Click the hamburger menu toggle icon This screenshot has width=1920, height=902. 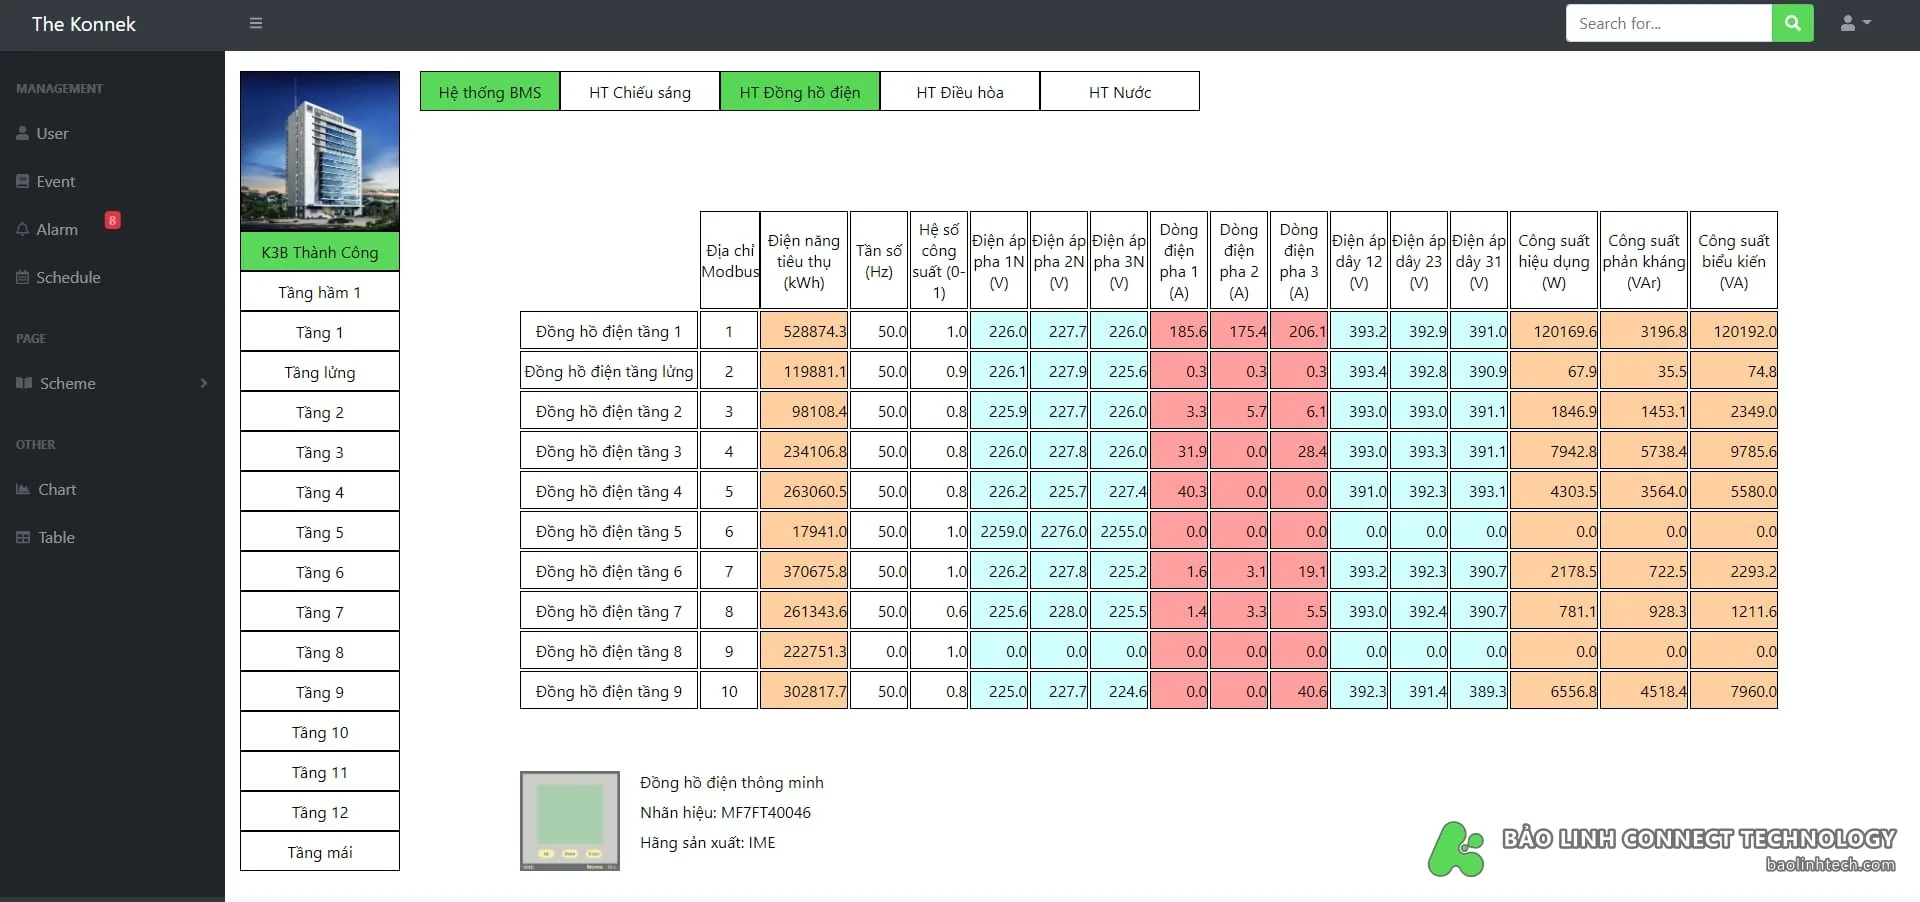pos(256,23)
